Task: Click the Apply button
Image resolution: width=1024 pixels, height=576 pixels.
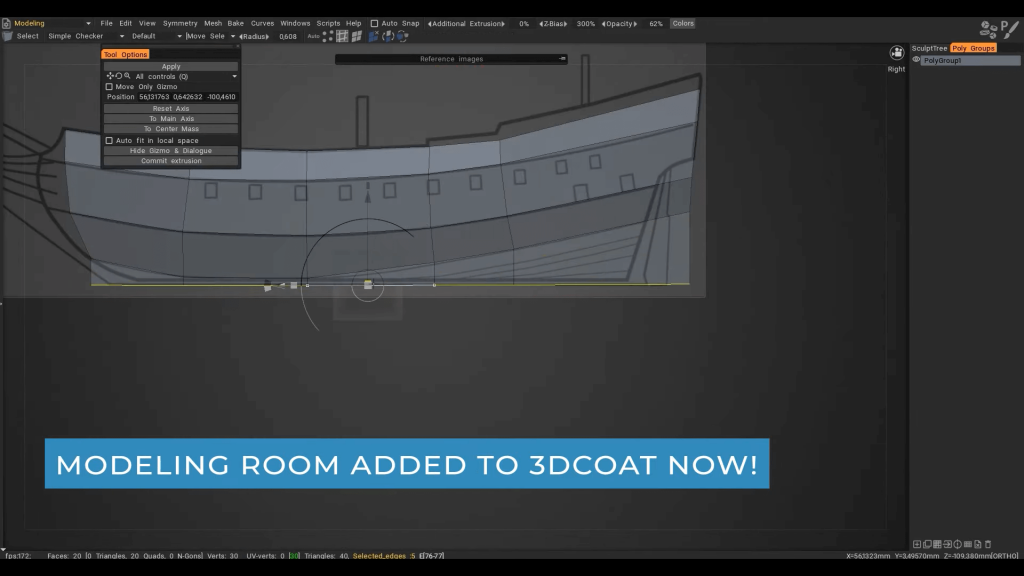Action: coord(171,67)
